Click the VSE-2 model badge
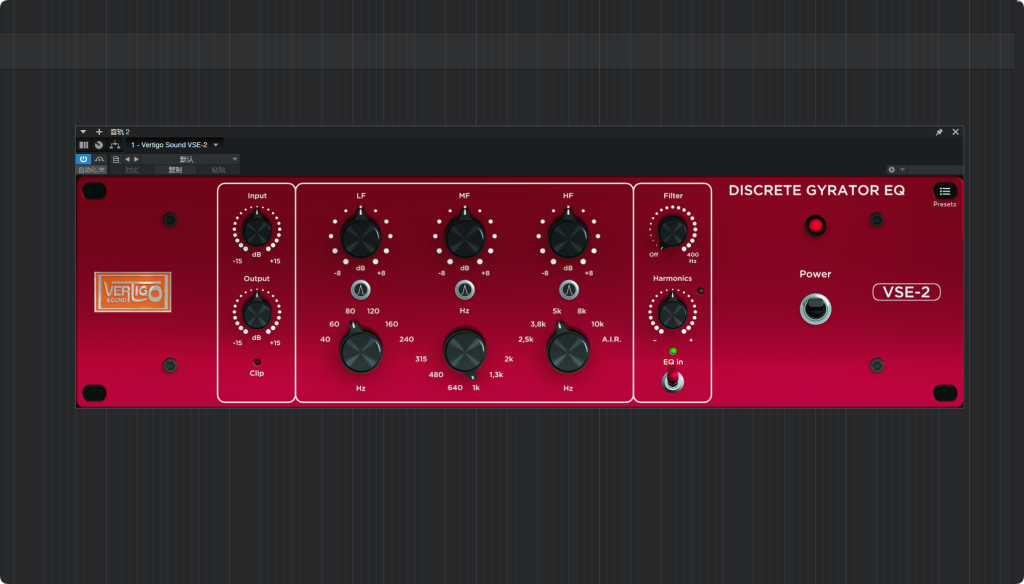This screenshot has height=584, width=1024. (x=906, y=292)
